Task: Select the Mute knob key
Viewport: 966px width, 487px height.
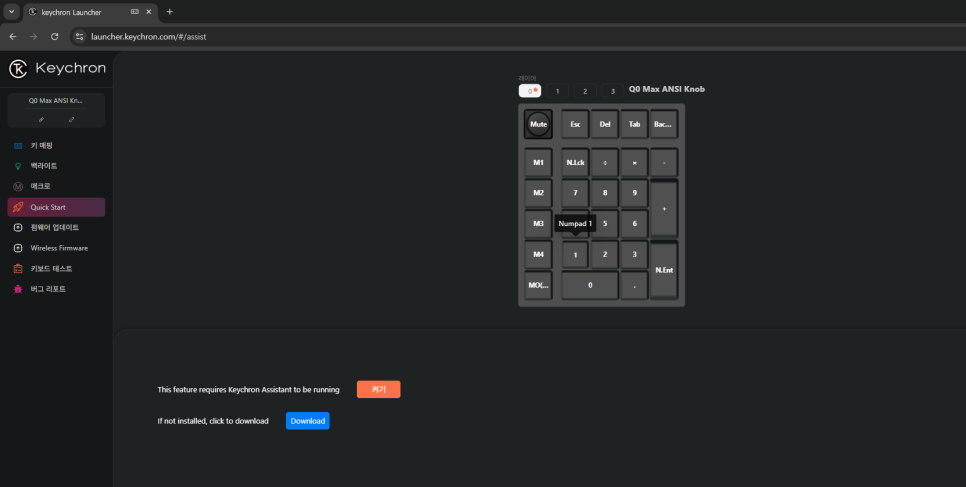Action: pos(538,125)
